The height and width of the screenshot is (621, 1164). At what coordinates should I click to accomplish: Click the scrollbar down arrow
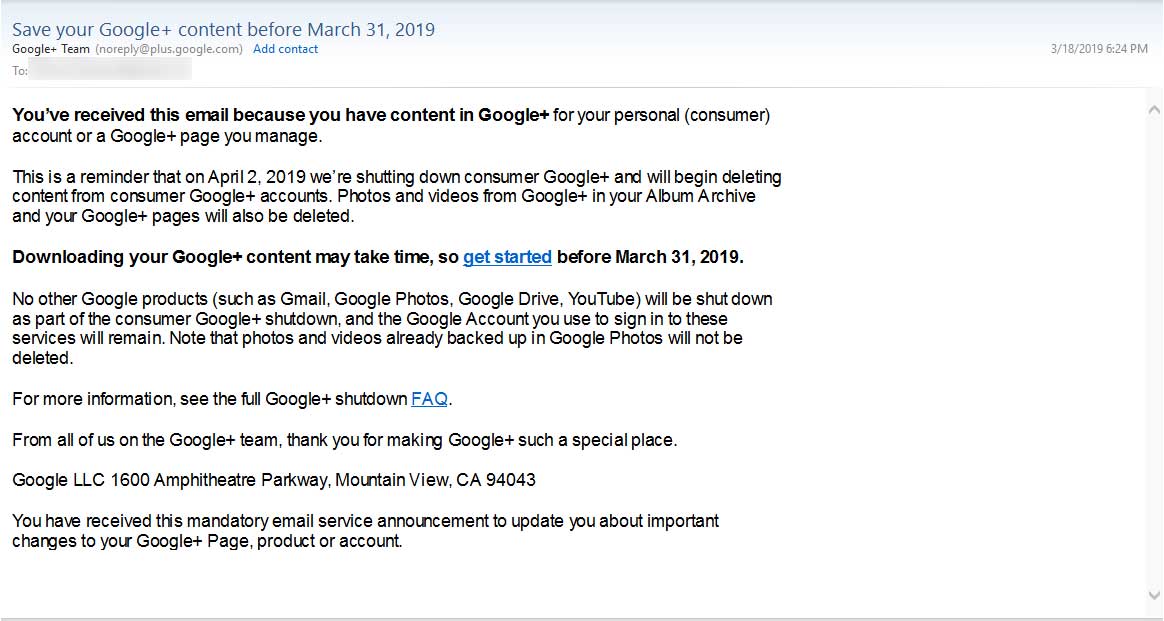click(x=1154, y=595)
